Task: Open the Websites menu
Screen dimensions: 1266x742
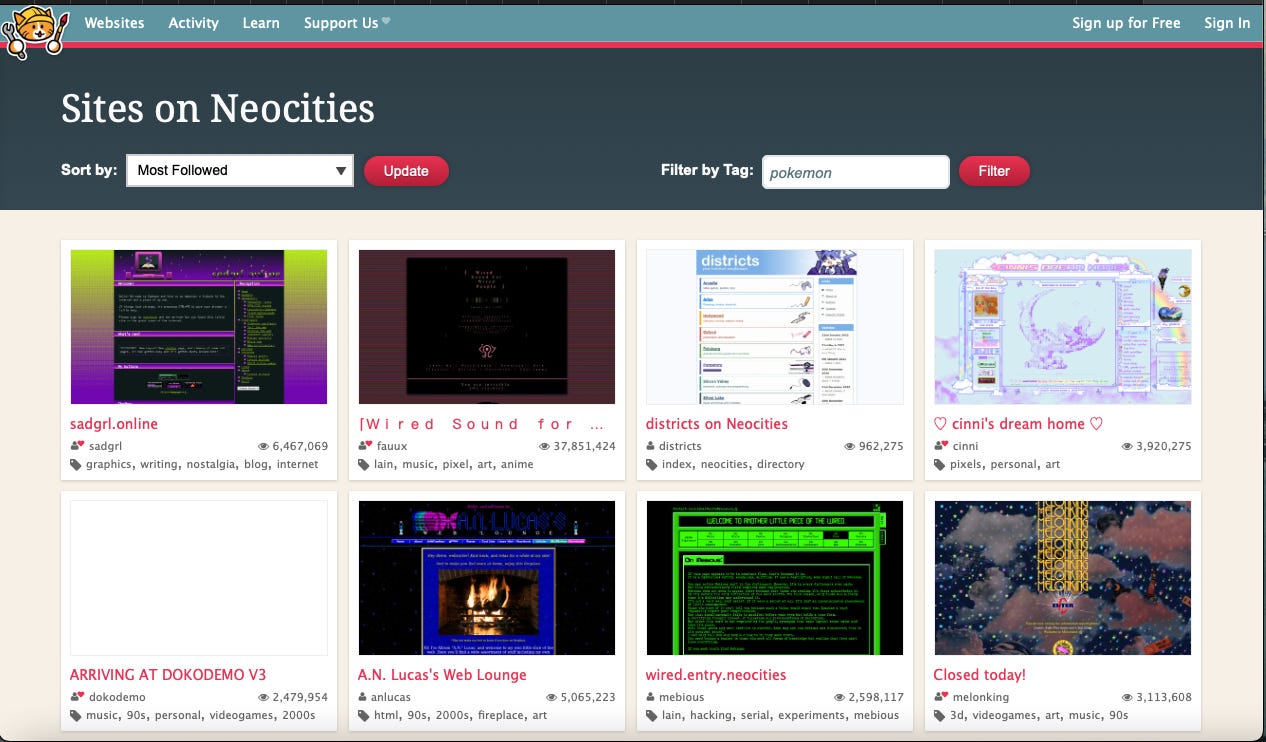Action: (x=114, y=22)
